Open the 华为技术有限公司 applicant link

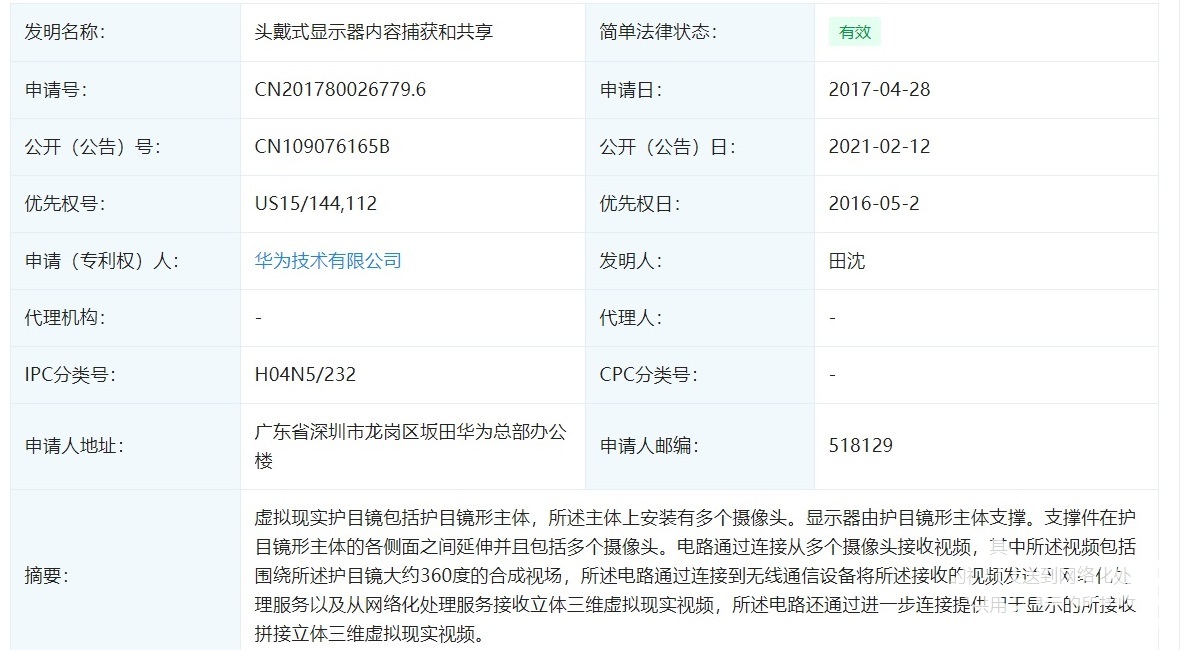pos(328,261)
